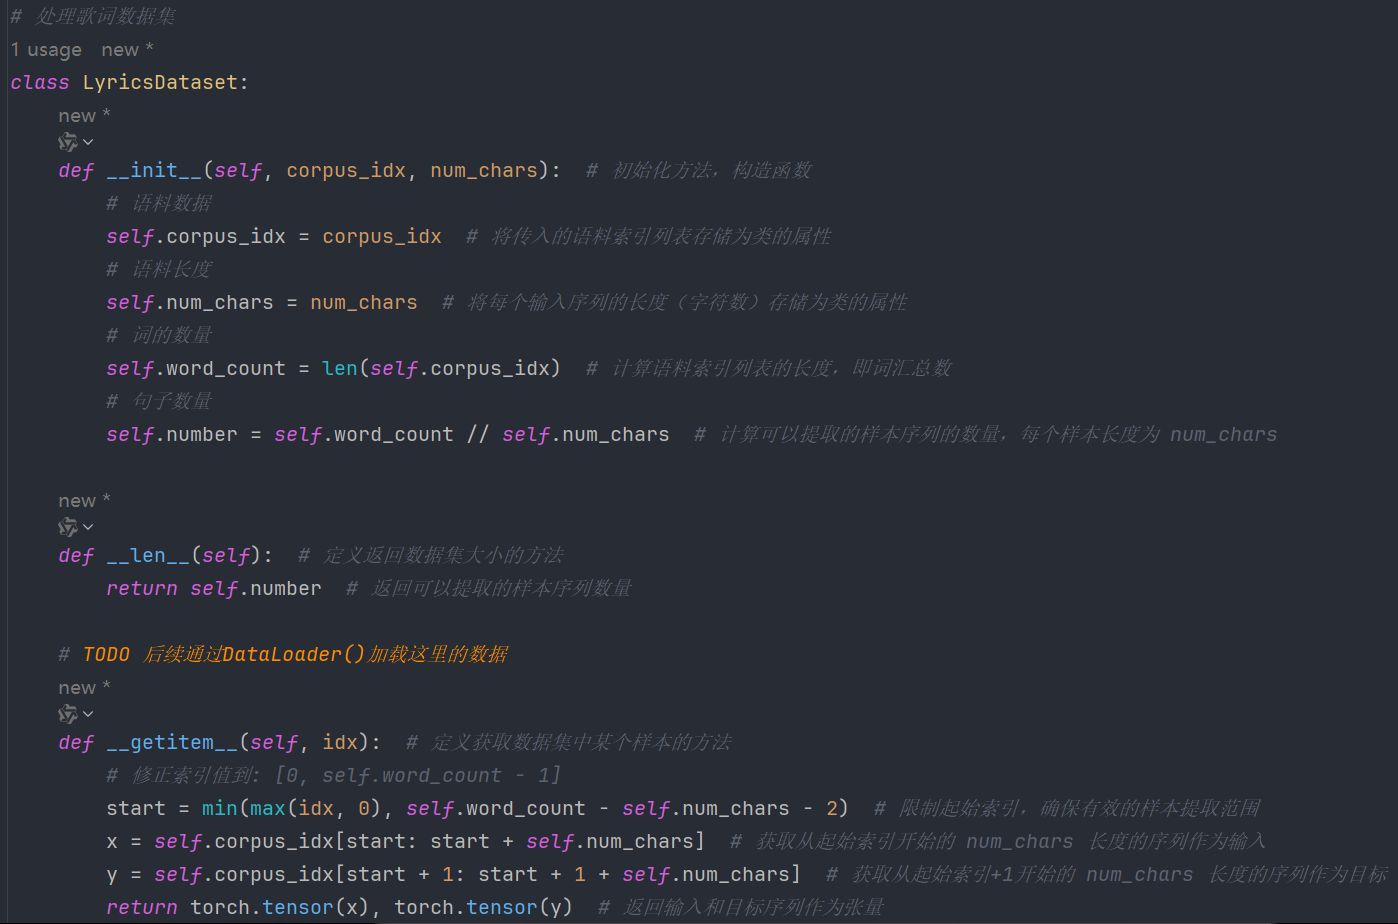Expand the dropdown chevron above __init__ method

coord(88,143)
